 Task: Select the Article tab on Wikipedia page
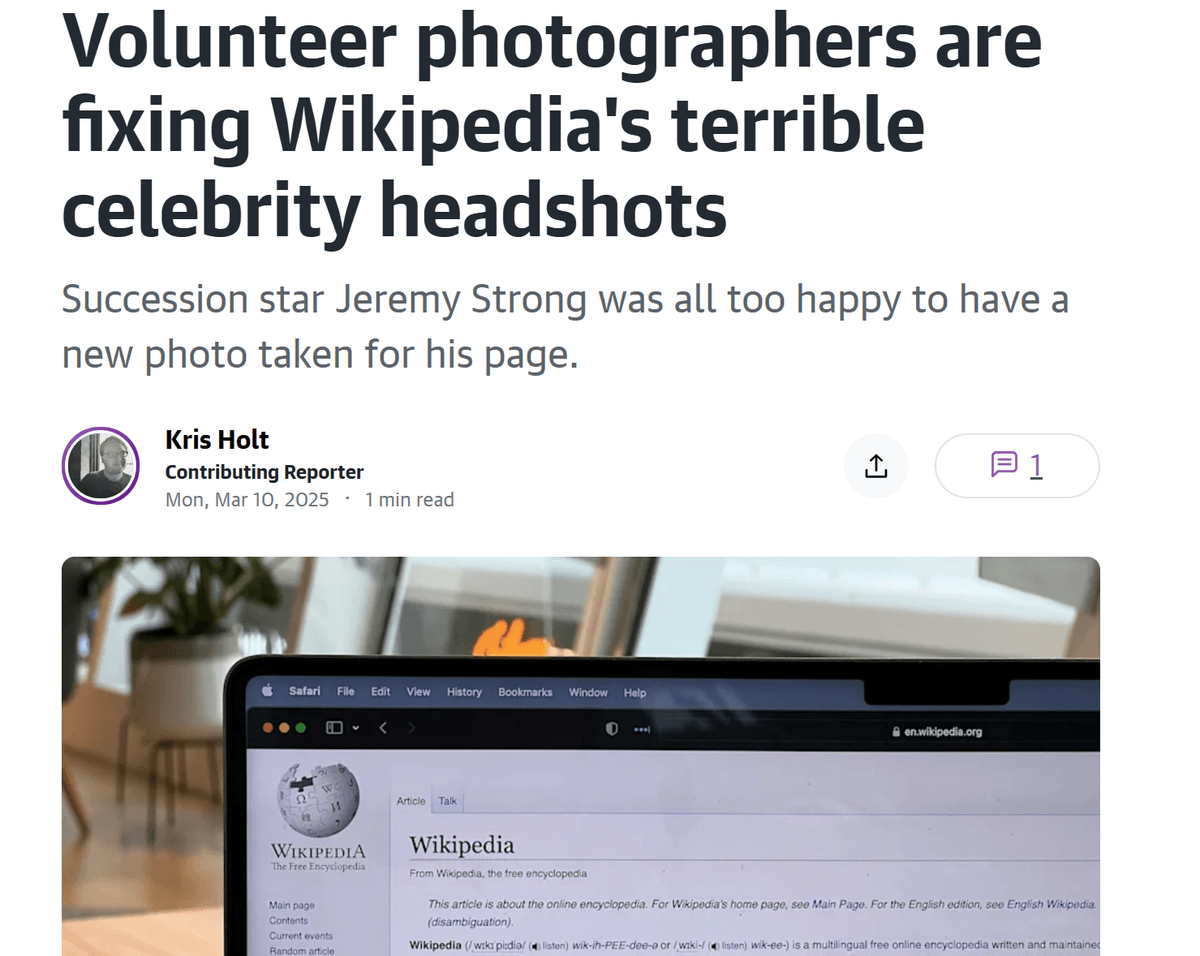coord(411,801)
